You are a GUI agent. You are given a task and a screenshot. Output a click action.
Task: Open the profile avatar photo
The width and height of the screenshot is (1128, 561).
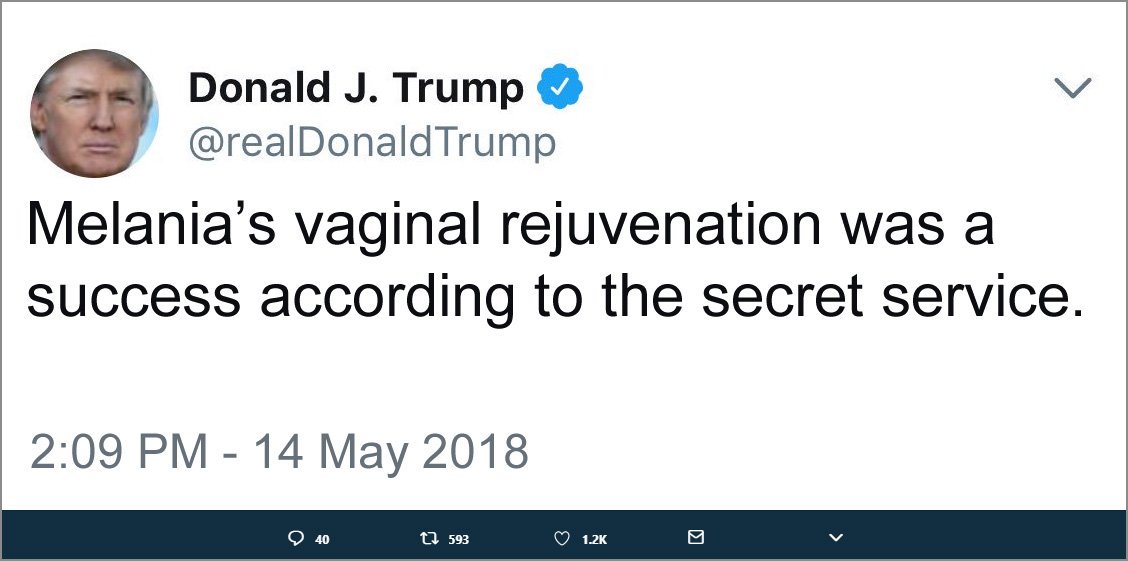(x=94, y=113)
